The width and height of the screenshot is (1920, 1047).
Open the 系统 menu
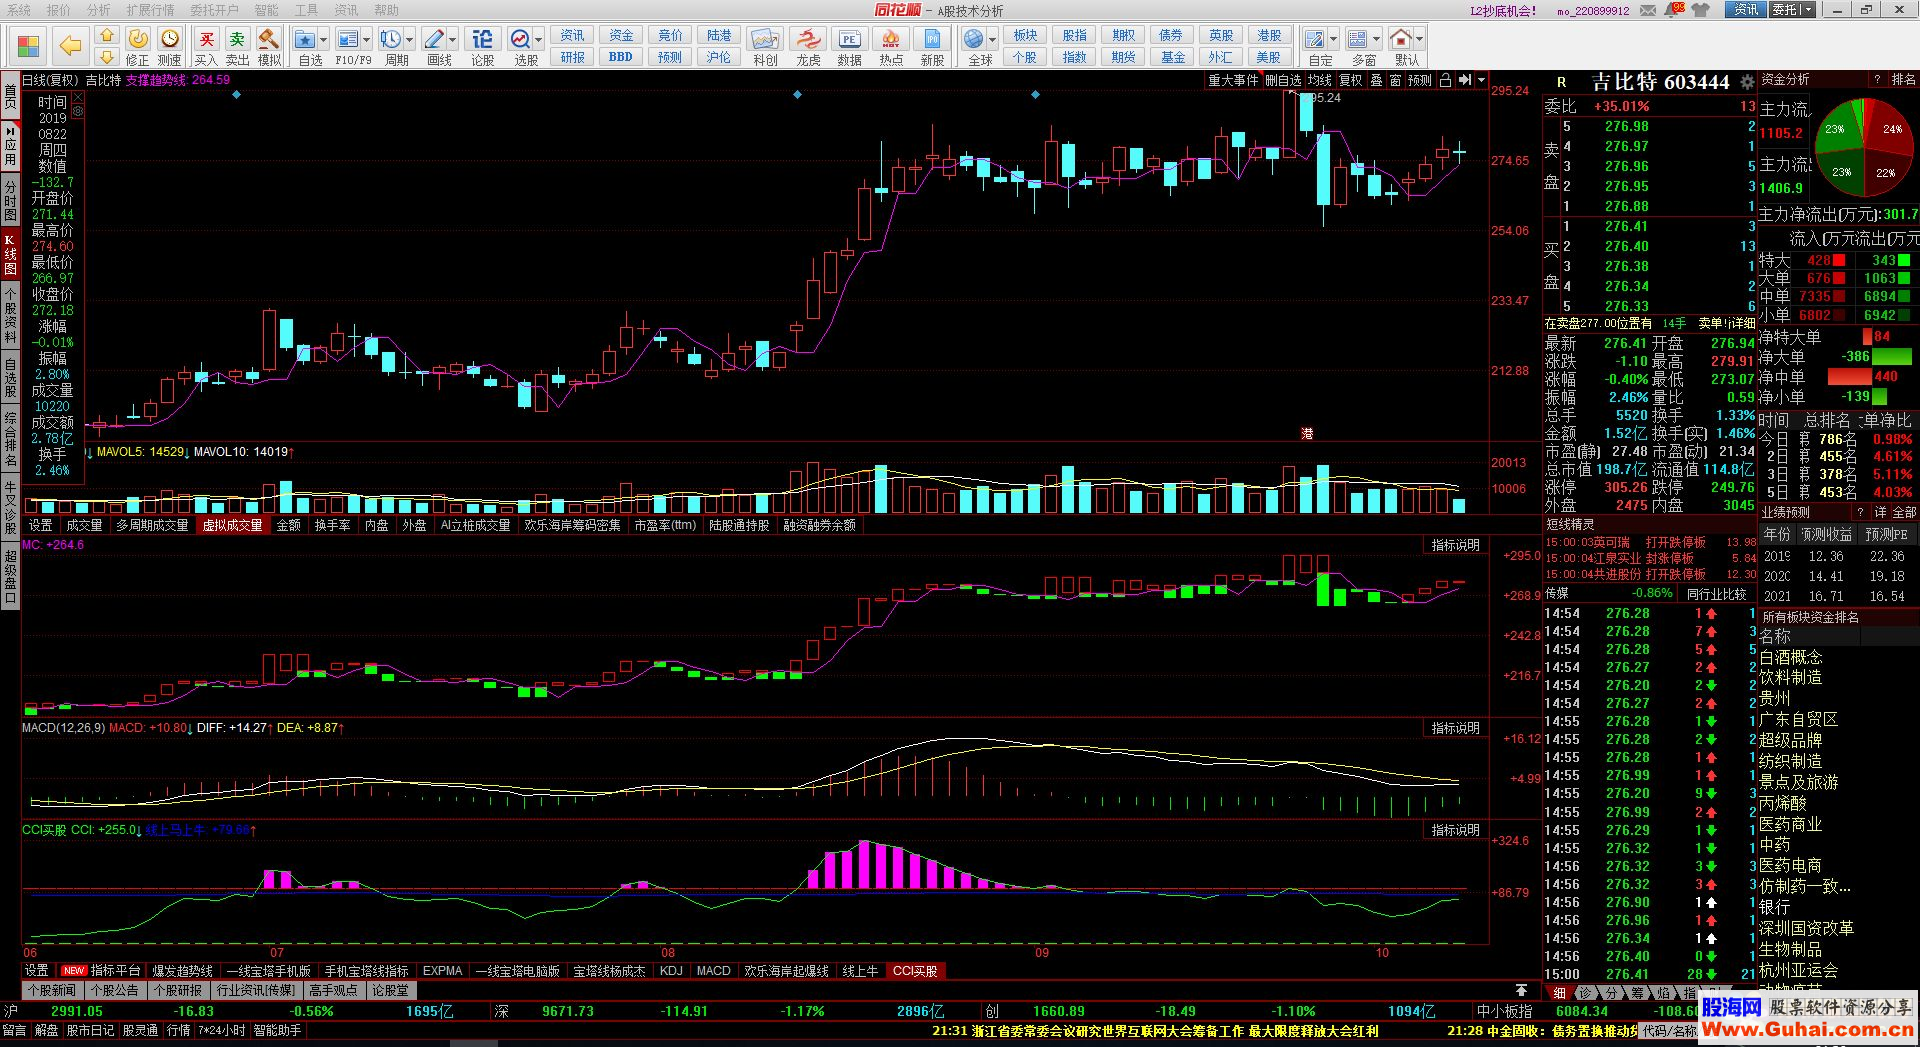coord(19,10)
